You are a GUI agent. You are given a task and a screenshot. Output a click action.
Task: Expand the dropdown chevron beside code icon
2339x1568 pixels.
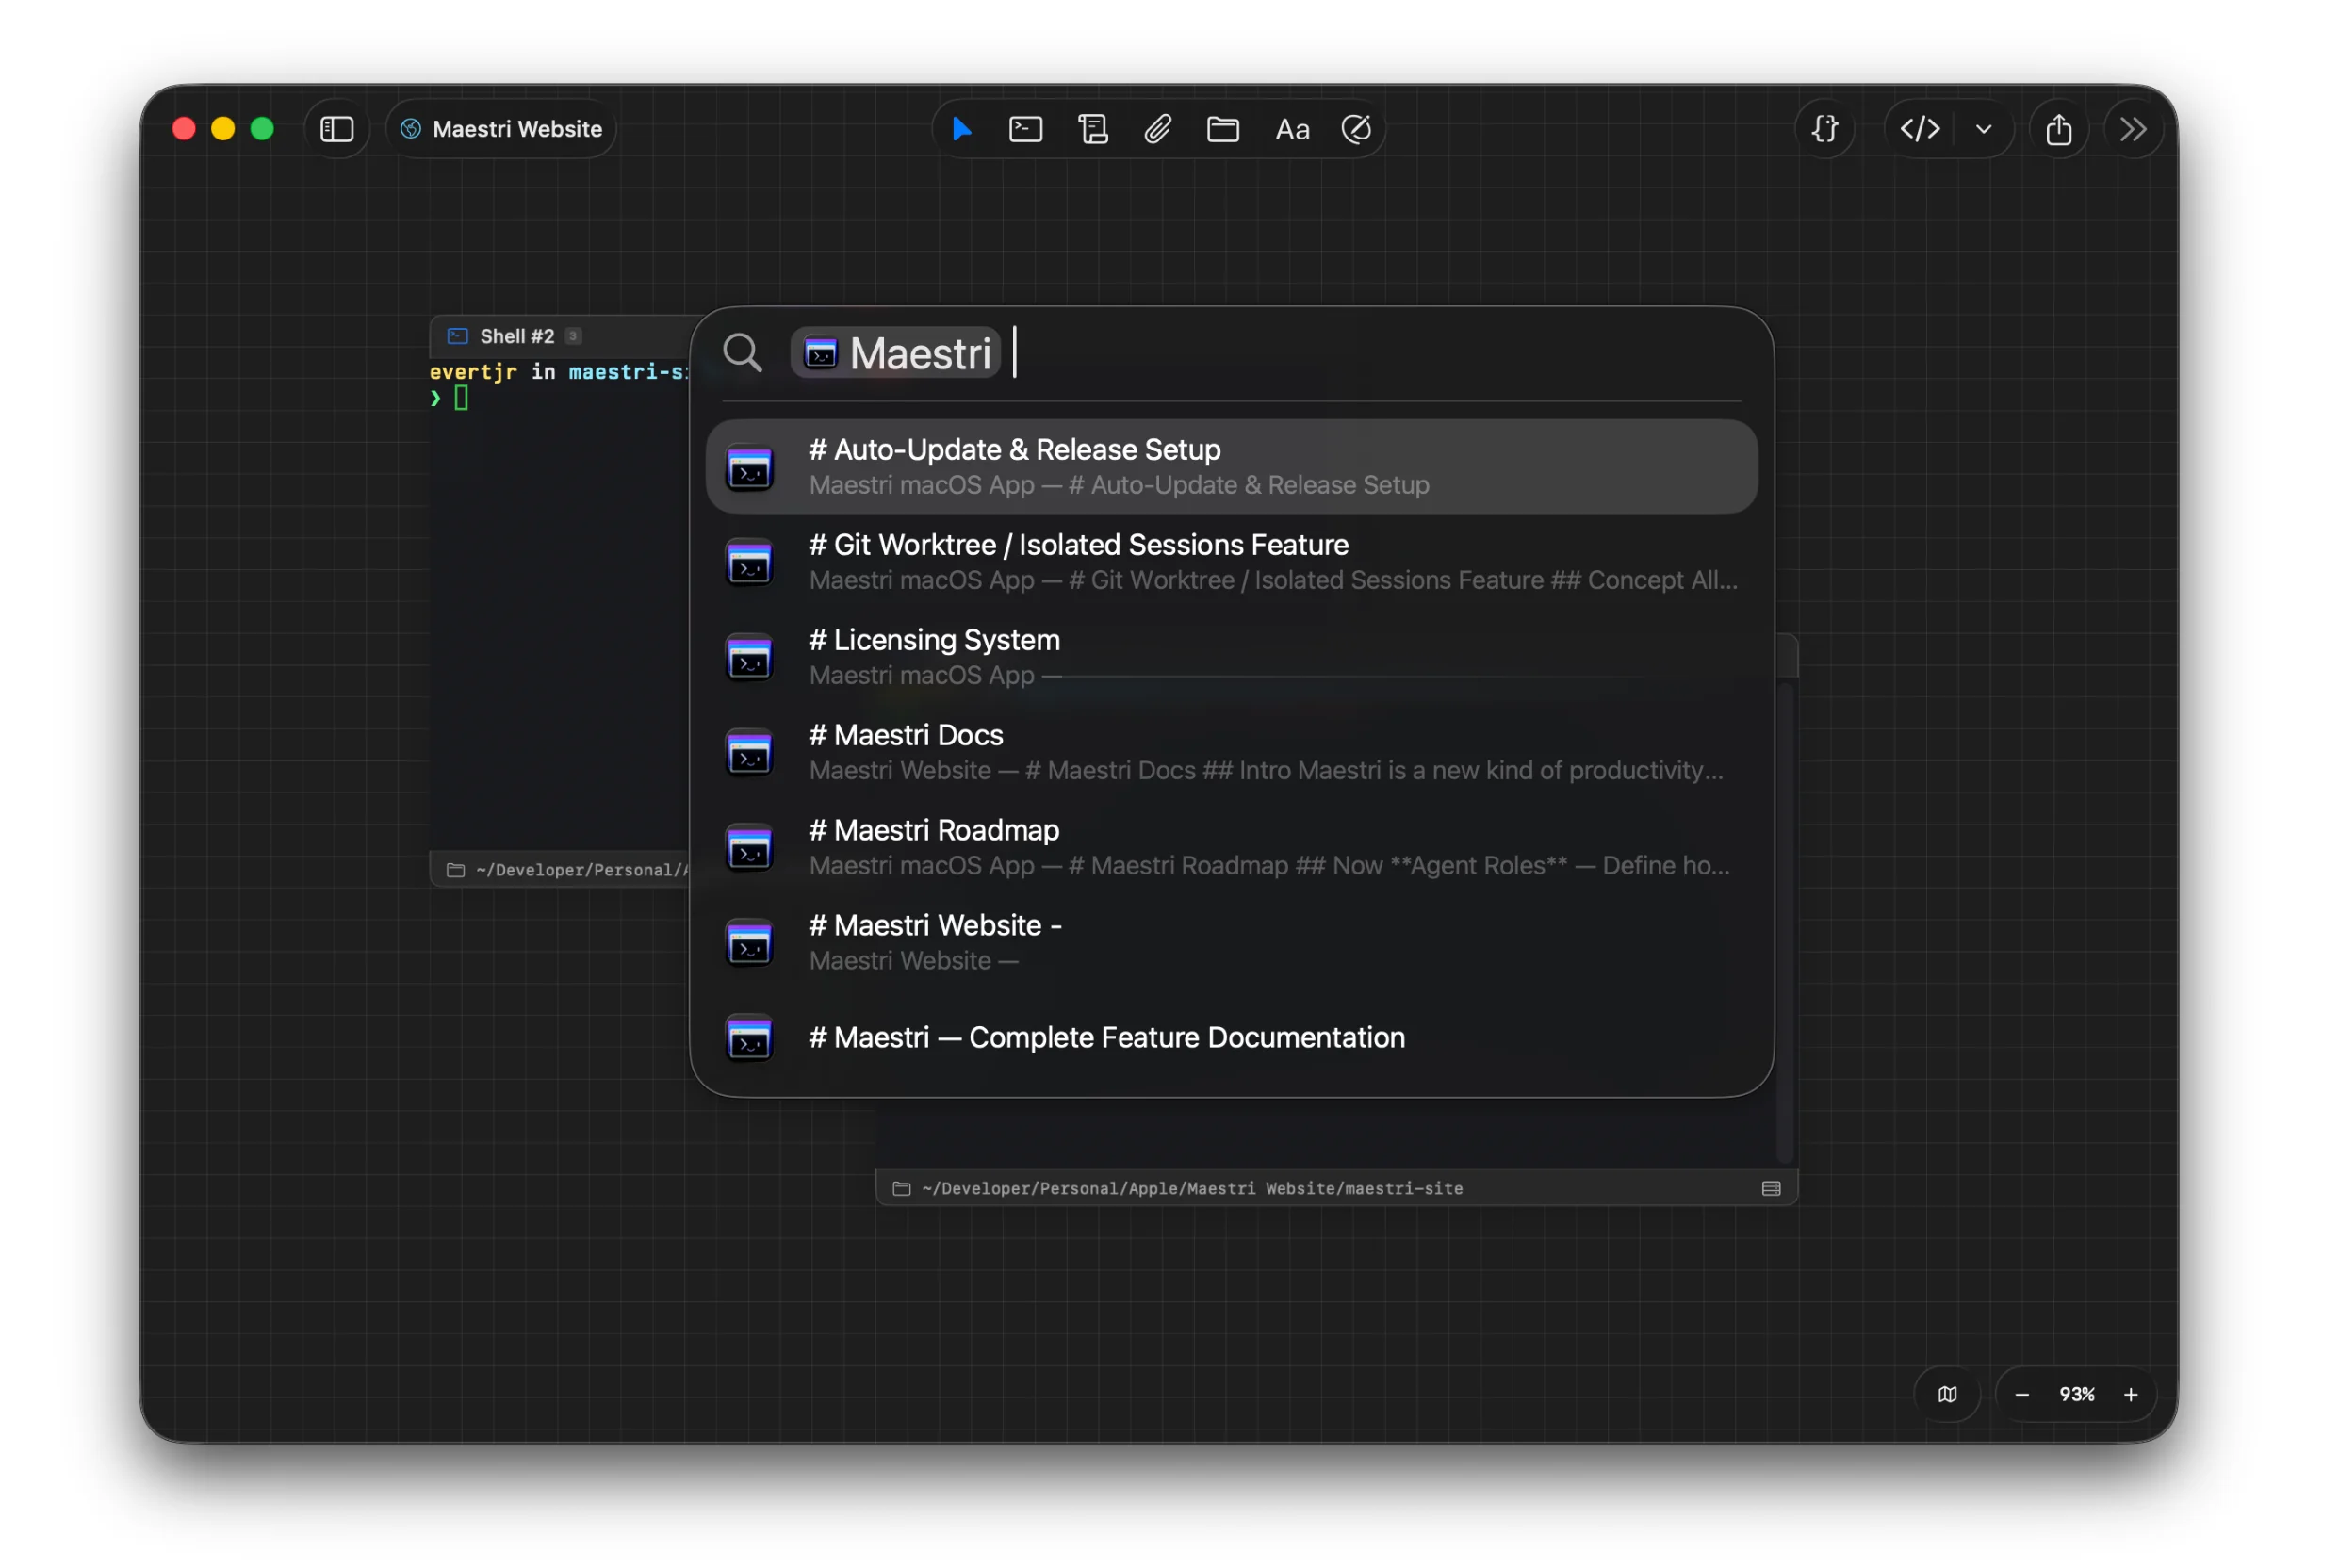coord(1984,129)
